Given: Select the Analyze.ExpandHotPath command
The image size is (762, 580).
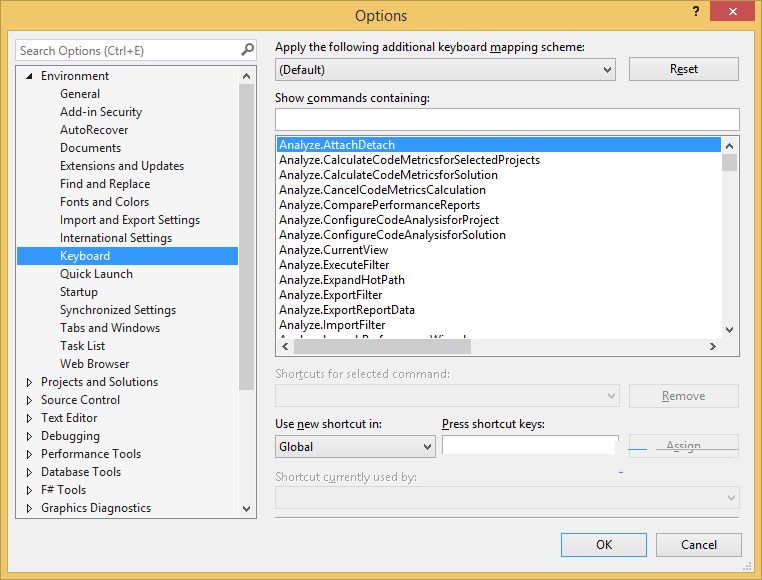Looking at the screenshot, I should pos(342,281).
